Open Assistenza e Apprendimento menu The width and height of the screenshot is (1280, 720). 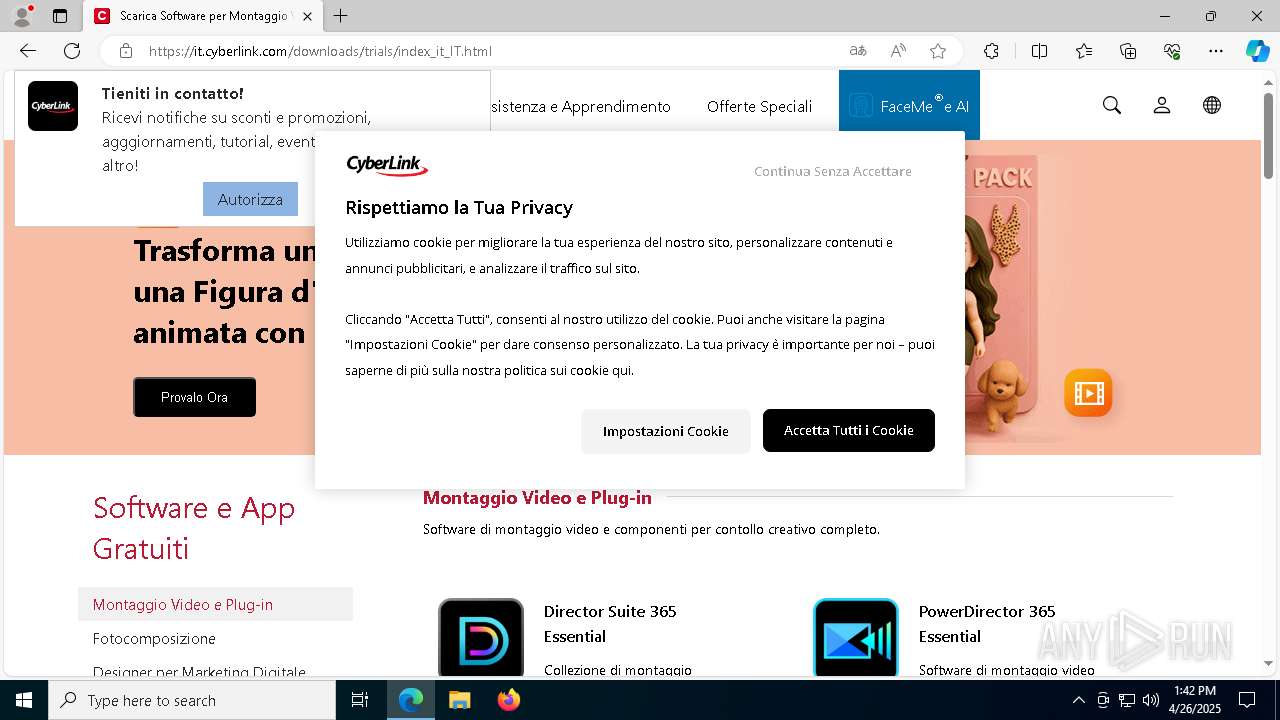(x=581, y=106)
